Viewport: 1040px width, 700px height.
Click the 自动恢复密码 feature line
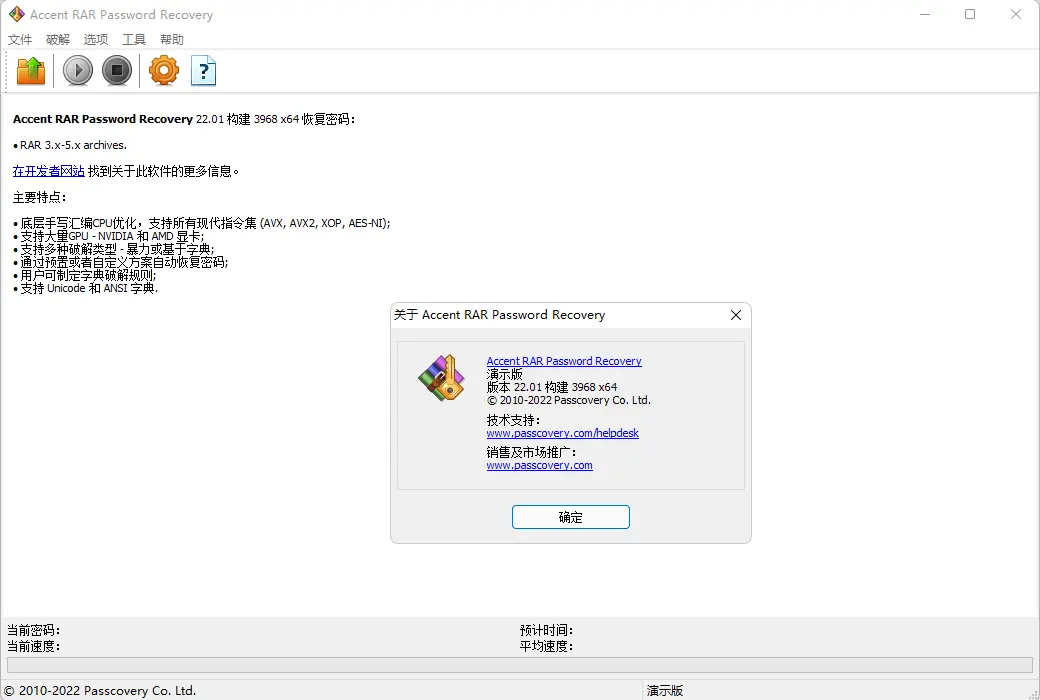pos(120,262)
